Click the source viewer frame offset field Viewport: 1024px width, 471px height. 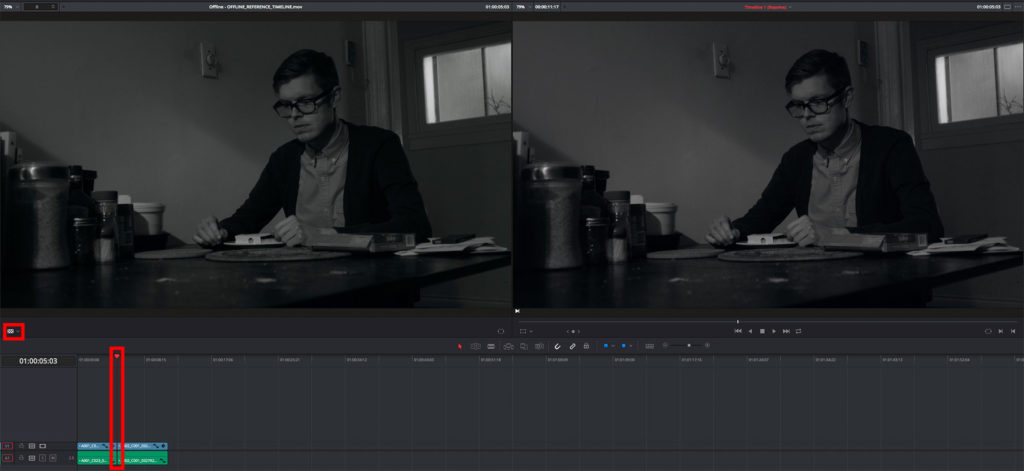pos(42,7)
